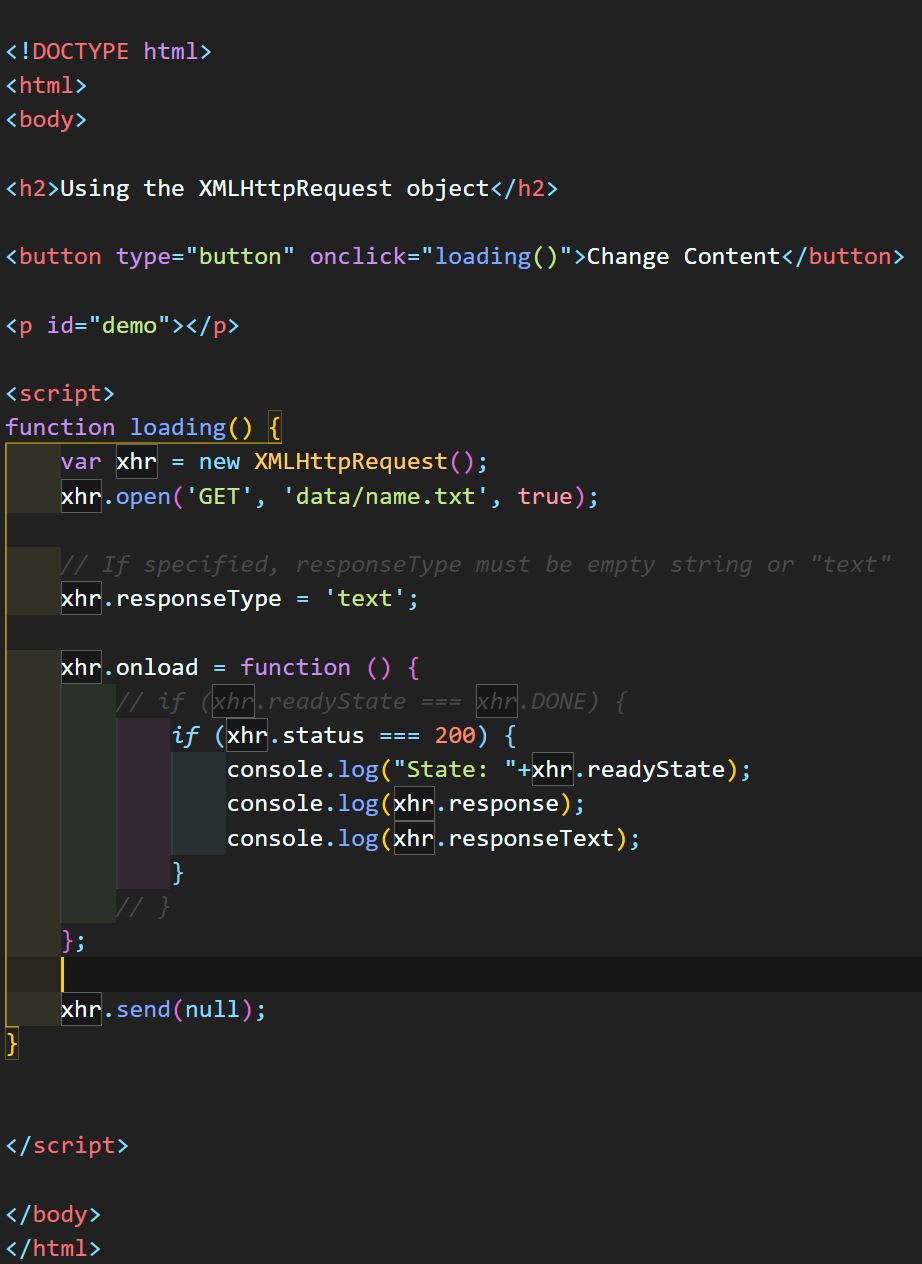Click the closing html tag

(x=52, y=1248)
